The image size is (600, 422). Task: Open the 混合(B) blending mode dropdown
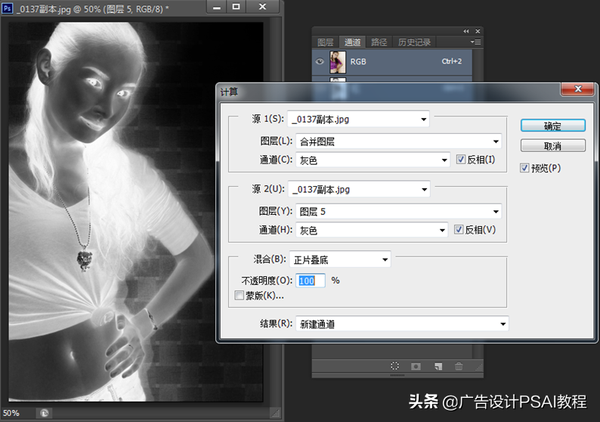pos(338,260)
